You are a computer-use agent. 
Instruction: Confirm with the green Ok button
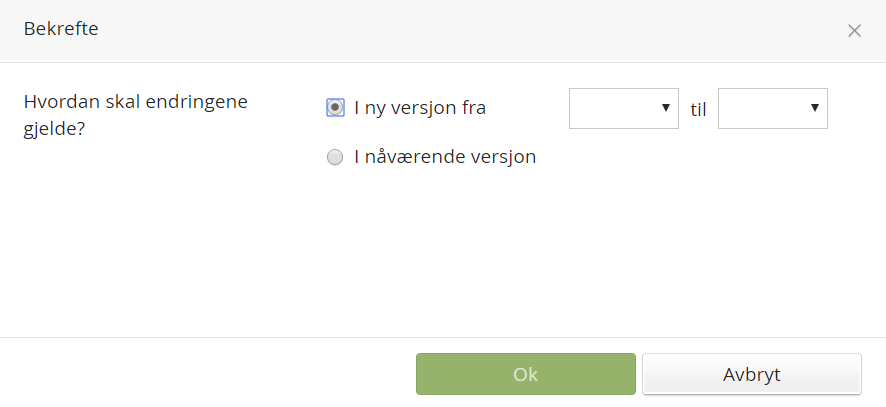coord(525,375)
